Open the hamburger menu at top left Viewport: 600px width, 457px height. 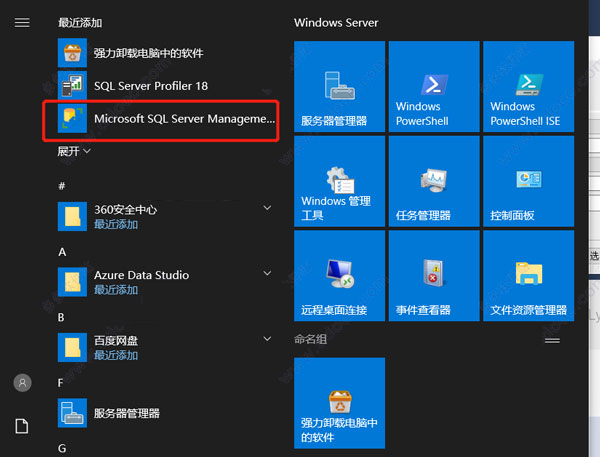click(22, 23)
